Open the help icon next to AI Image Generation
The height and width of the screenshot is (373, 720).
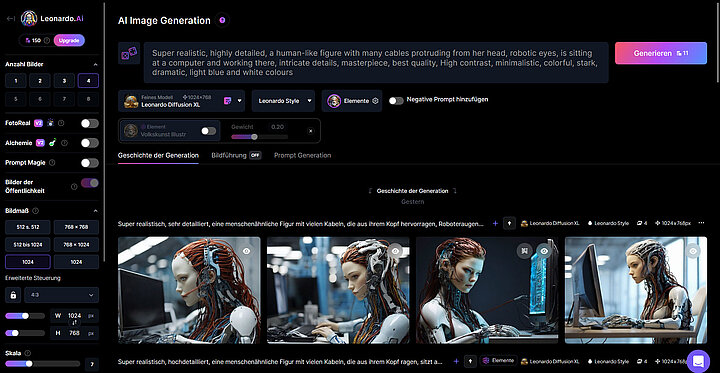tap(222, 20)
